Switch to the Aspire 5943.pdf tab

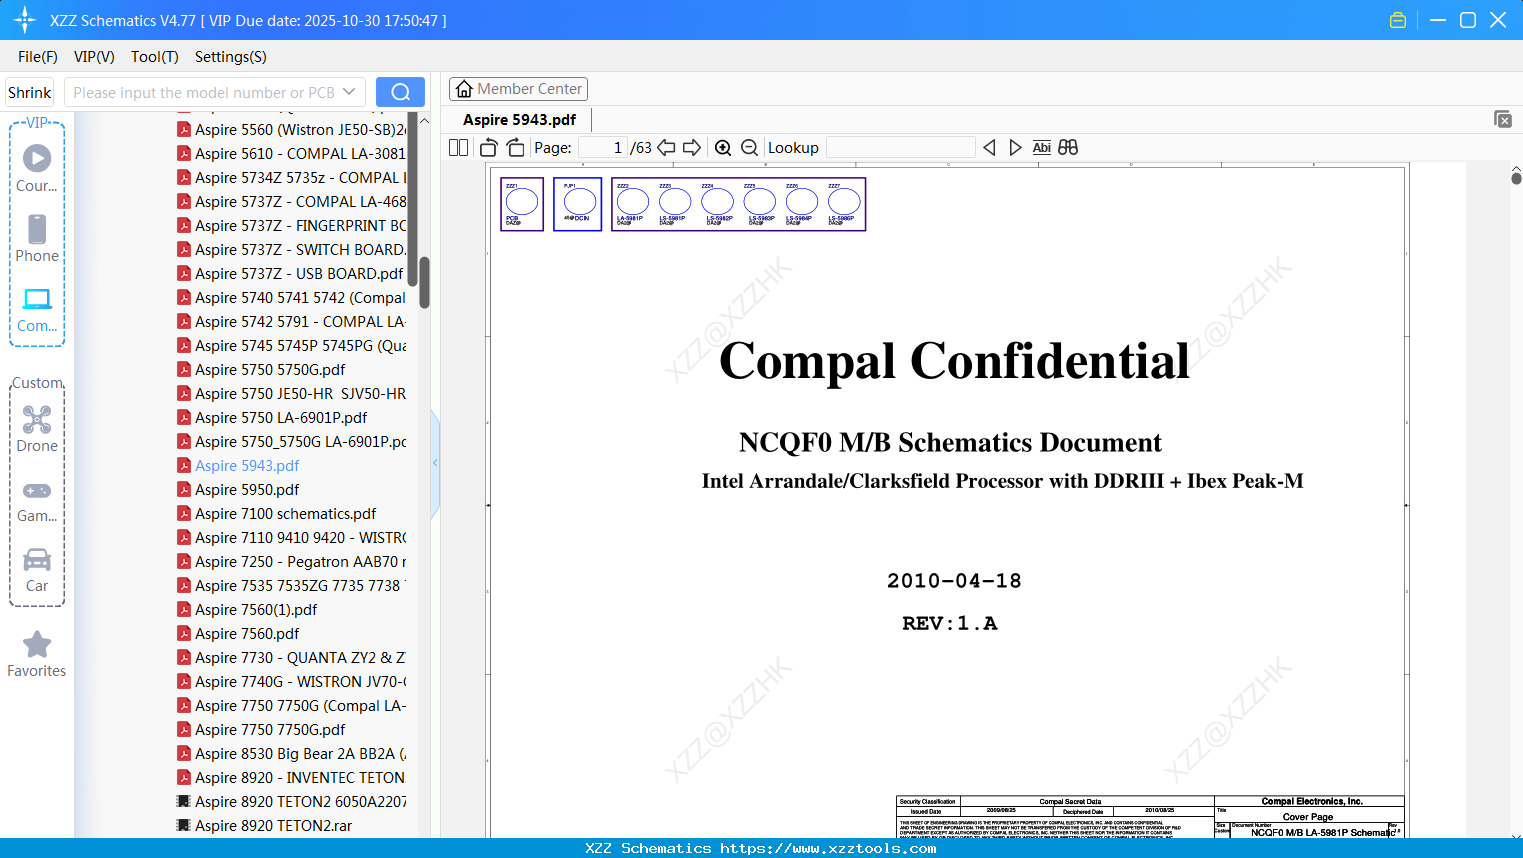(520, 120)
